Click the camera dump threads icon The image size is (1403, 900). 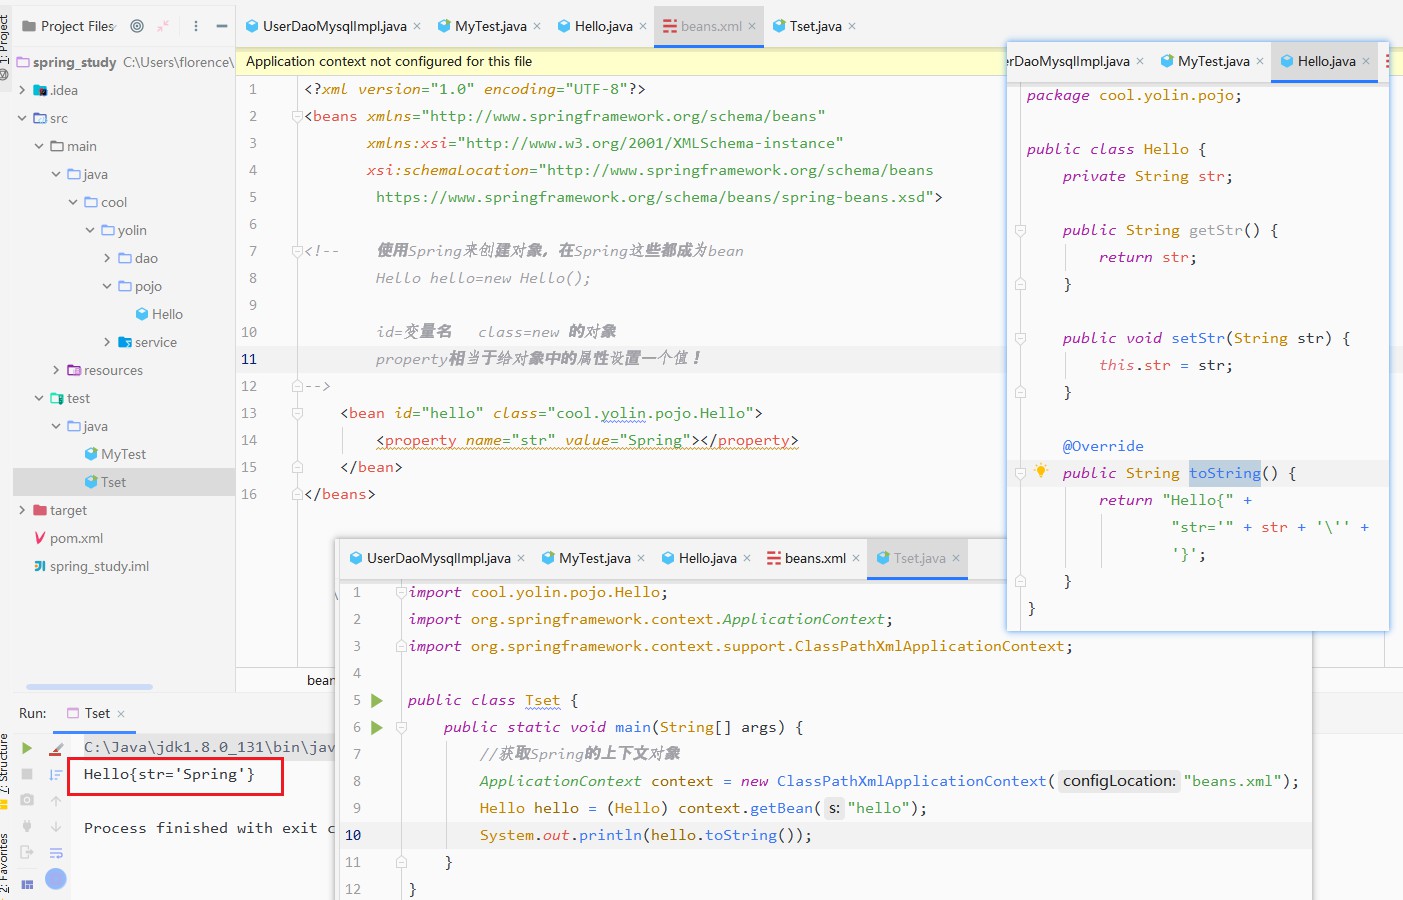pyautogui.click(x=27, y=800)
